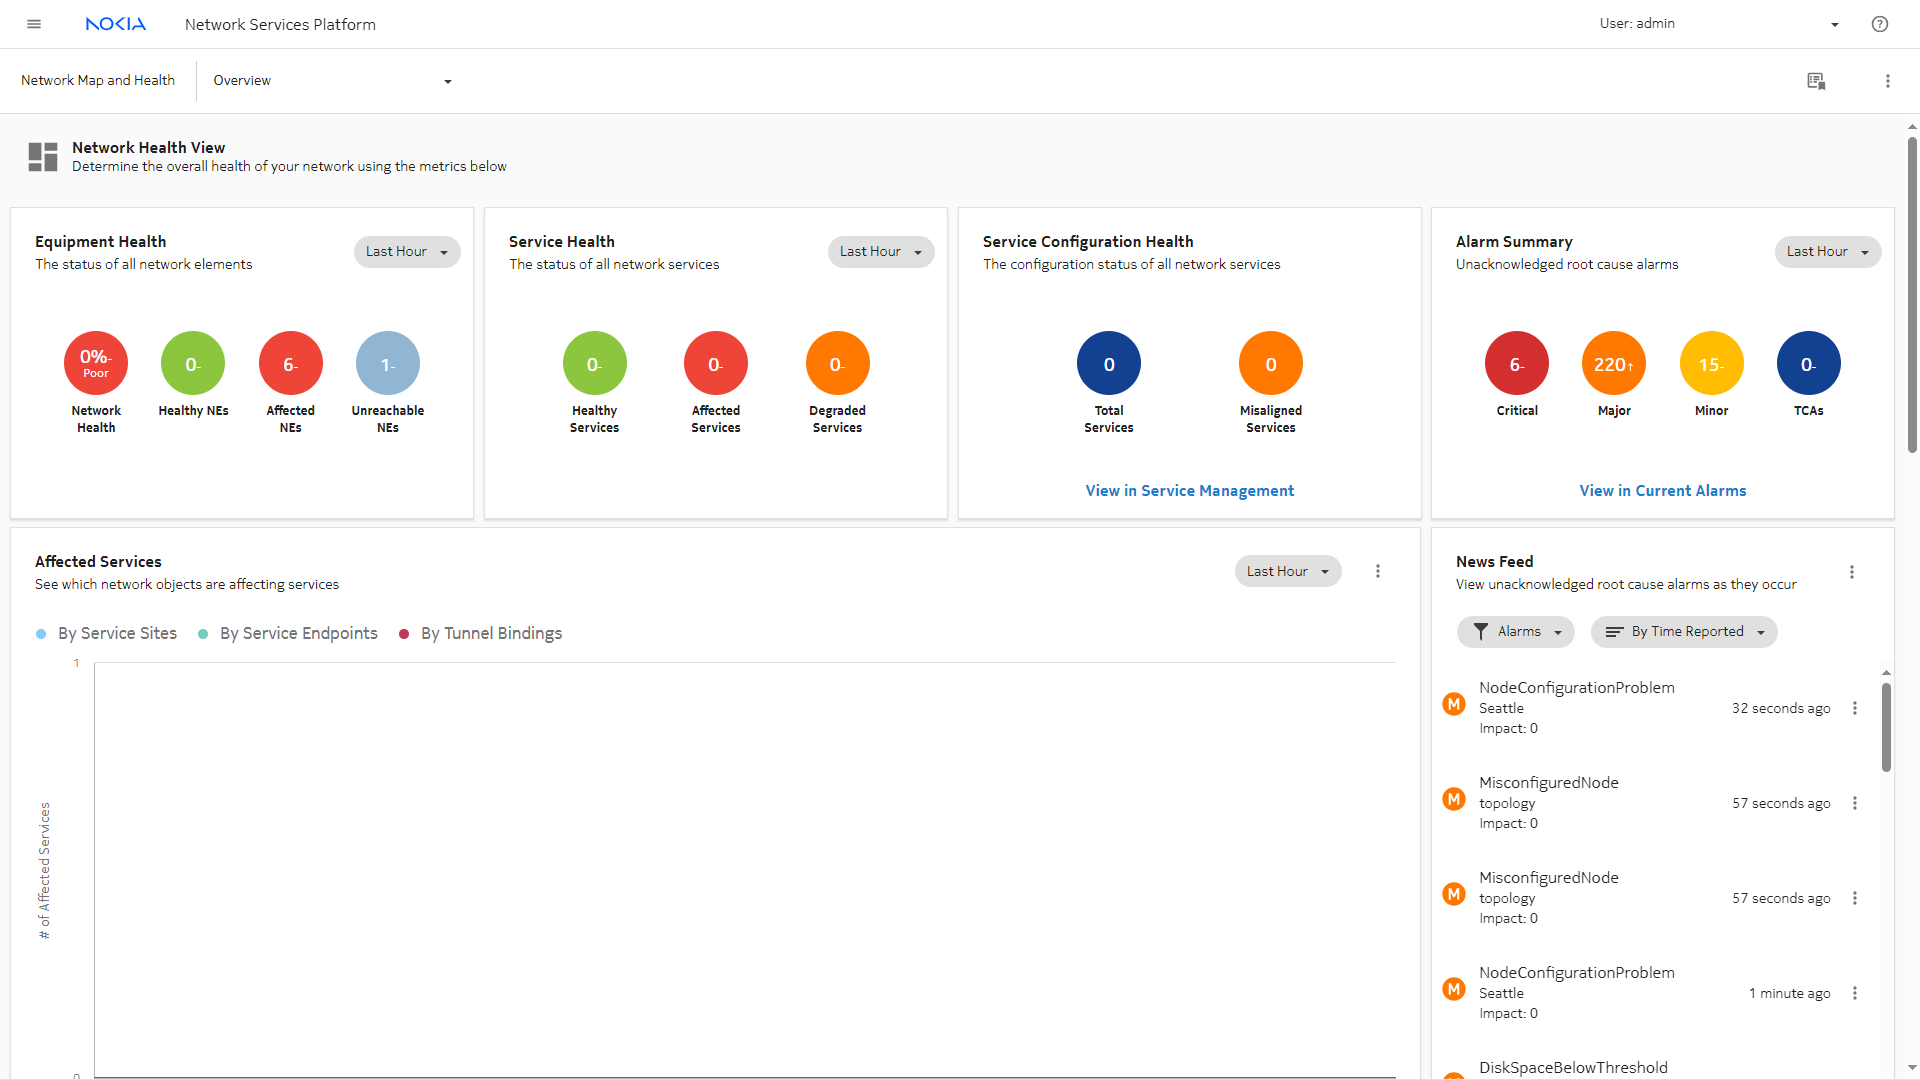Open Affected Services Last Hour dropdown
This screenshot has height=1080, width=1920.
tap(1288, 572)
